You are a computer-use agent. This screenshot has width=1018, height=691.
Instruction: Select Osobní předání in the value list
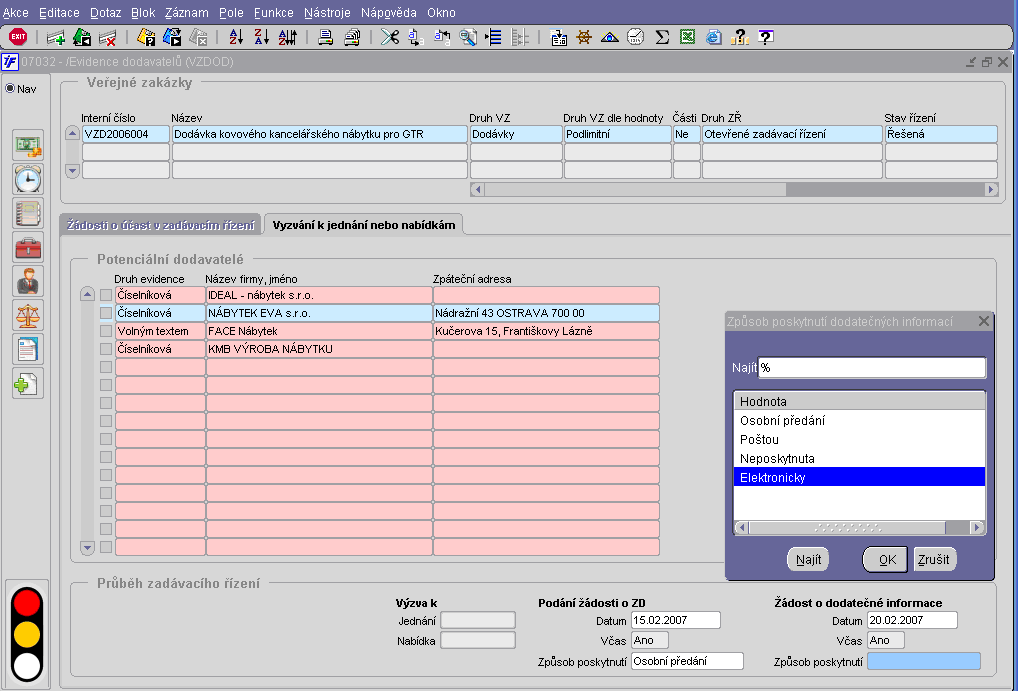coord(859,420)
